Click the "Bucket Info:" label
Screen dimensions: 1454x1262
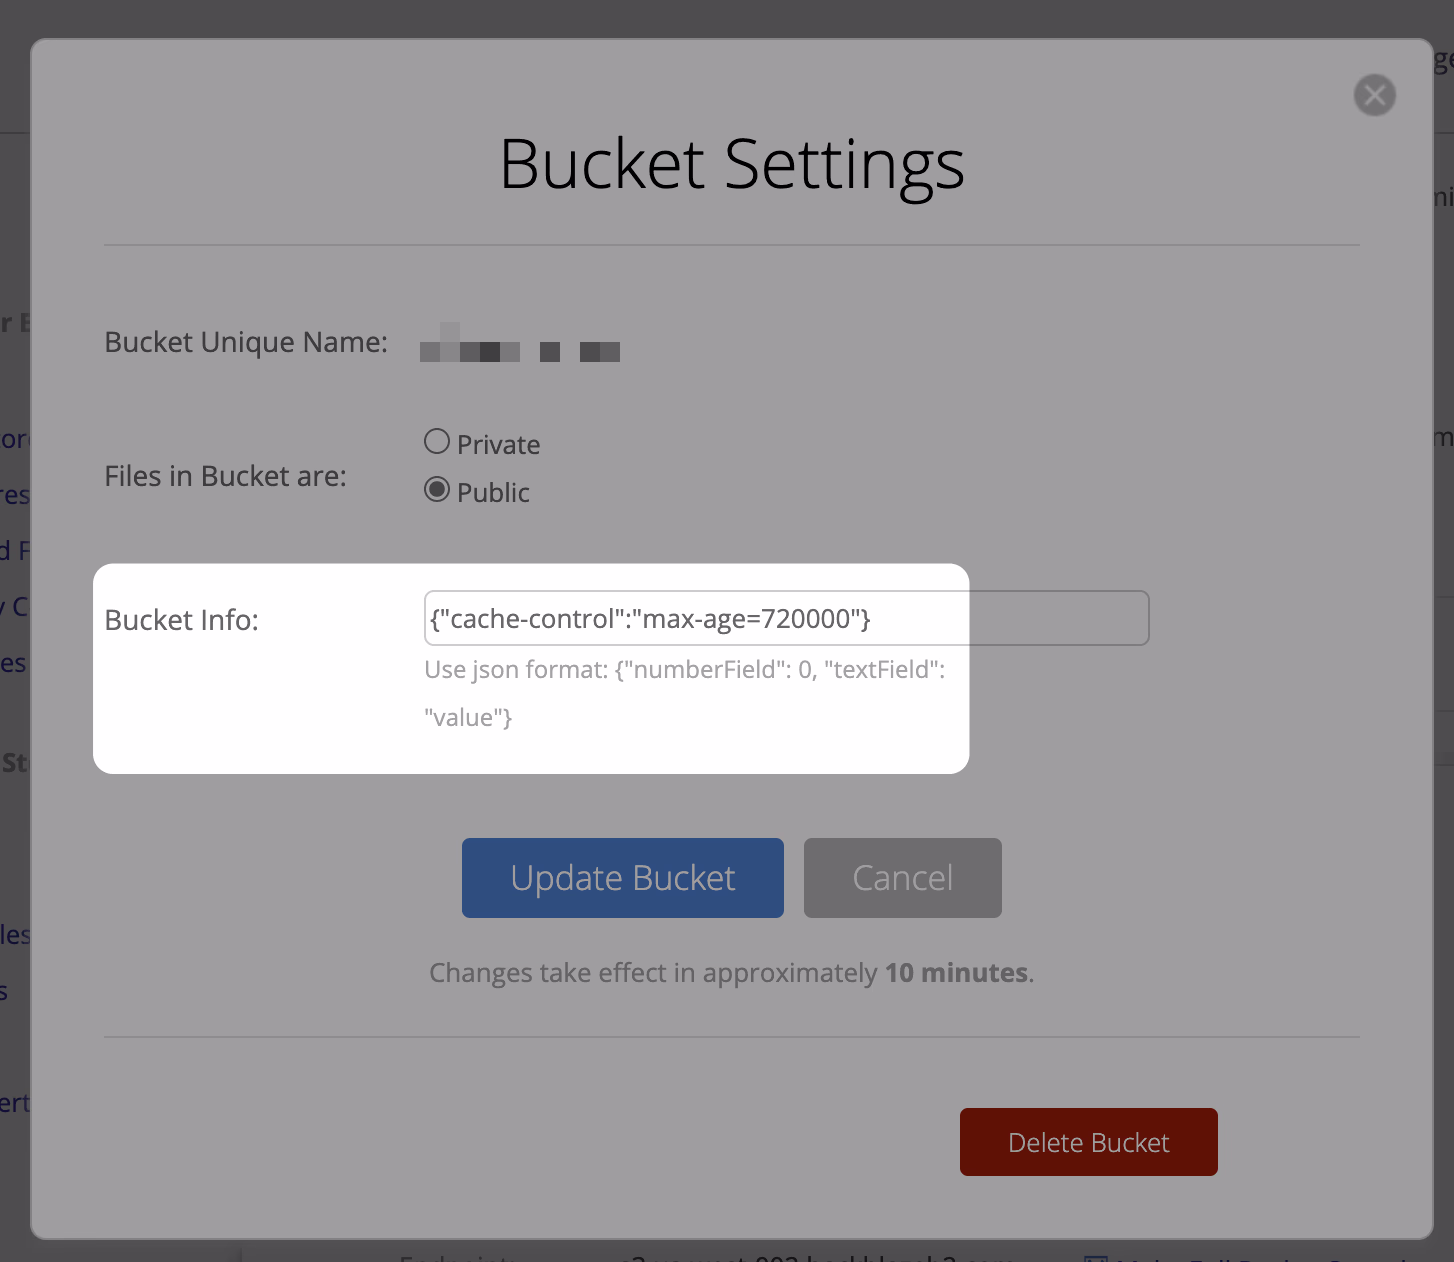[x=181, y=621]
